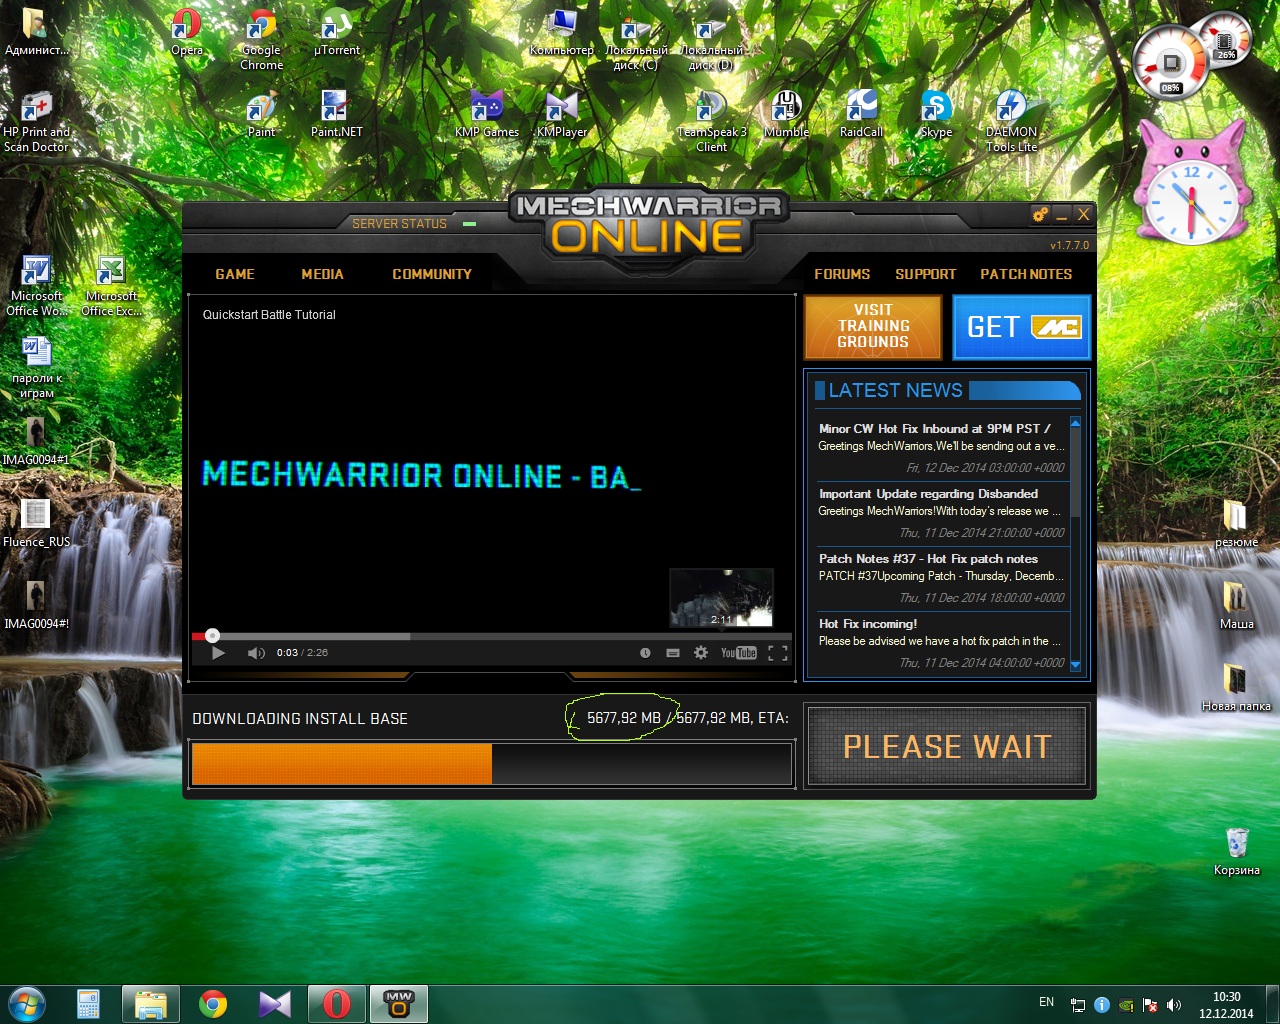Open Windows Explorer from the taskbar
Image resolution: width=1280 pixels, height=1024 pixels.
click(x=151, y=1004)
